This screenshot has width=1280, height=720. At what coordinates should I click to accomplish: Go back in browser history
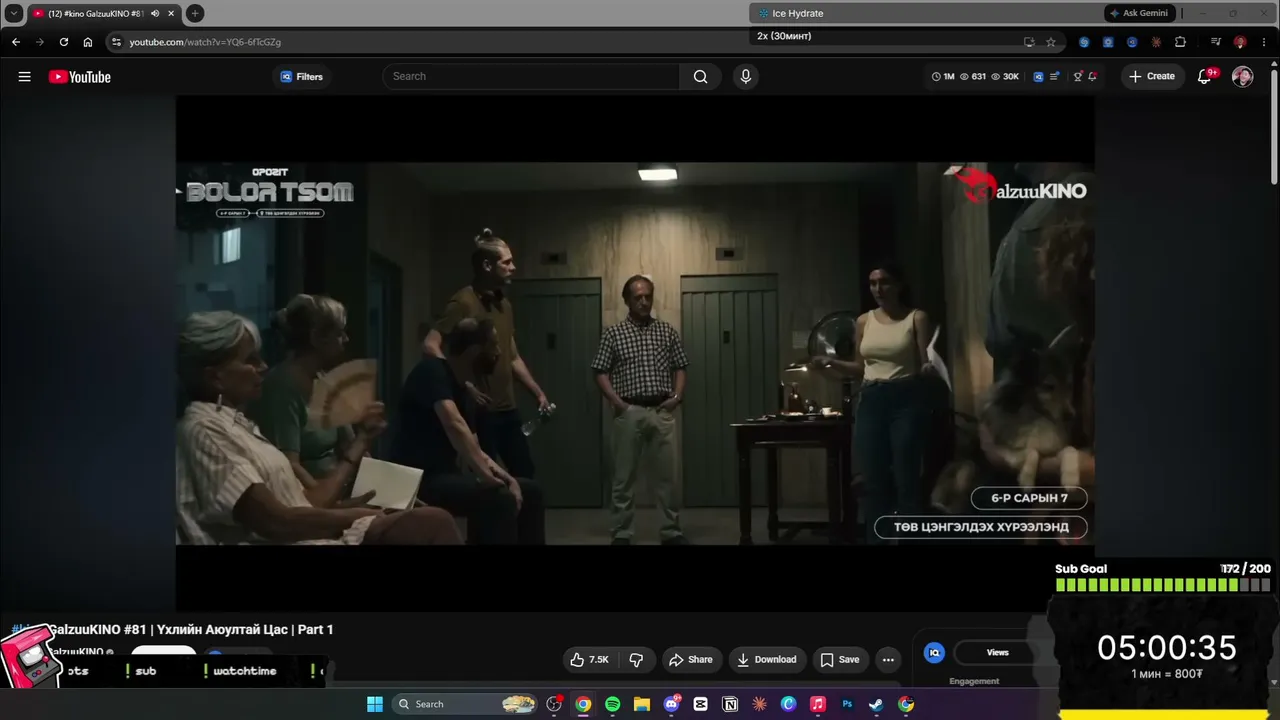(x=16, y=42)
